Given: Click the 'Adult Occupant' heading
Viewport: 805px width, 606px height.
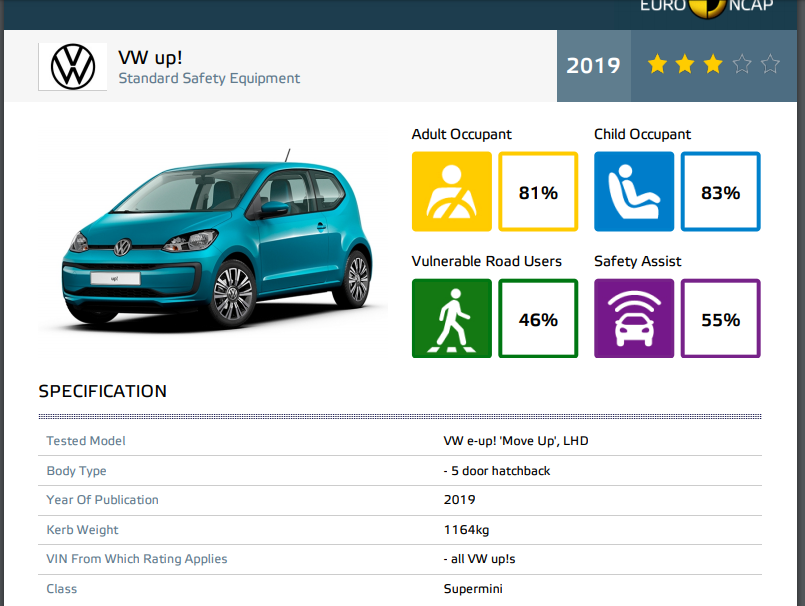Looking at the screenshot, I should pyautogui.click(x=462, y=135).
